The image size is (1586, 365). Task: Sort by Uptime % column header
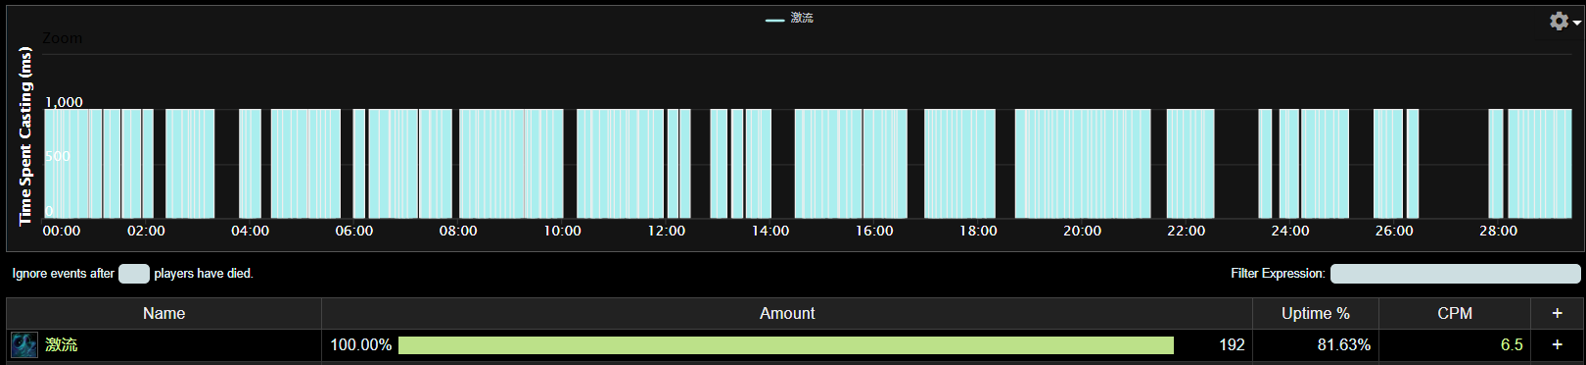coord(1315,313)
